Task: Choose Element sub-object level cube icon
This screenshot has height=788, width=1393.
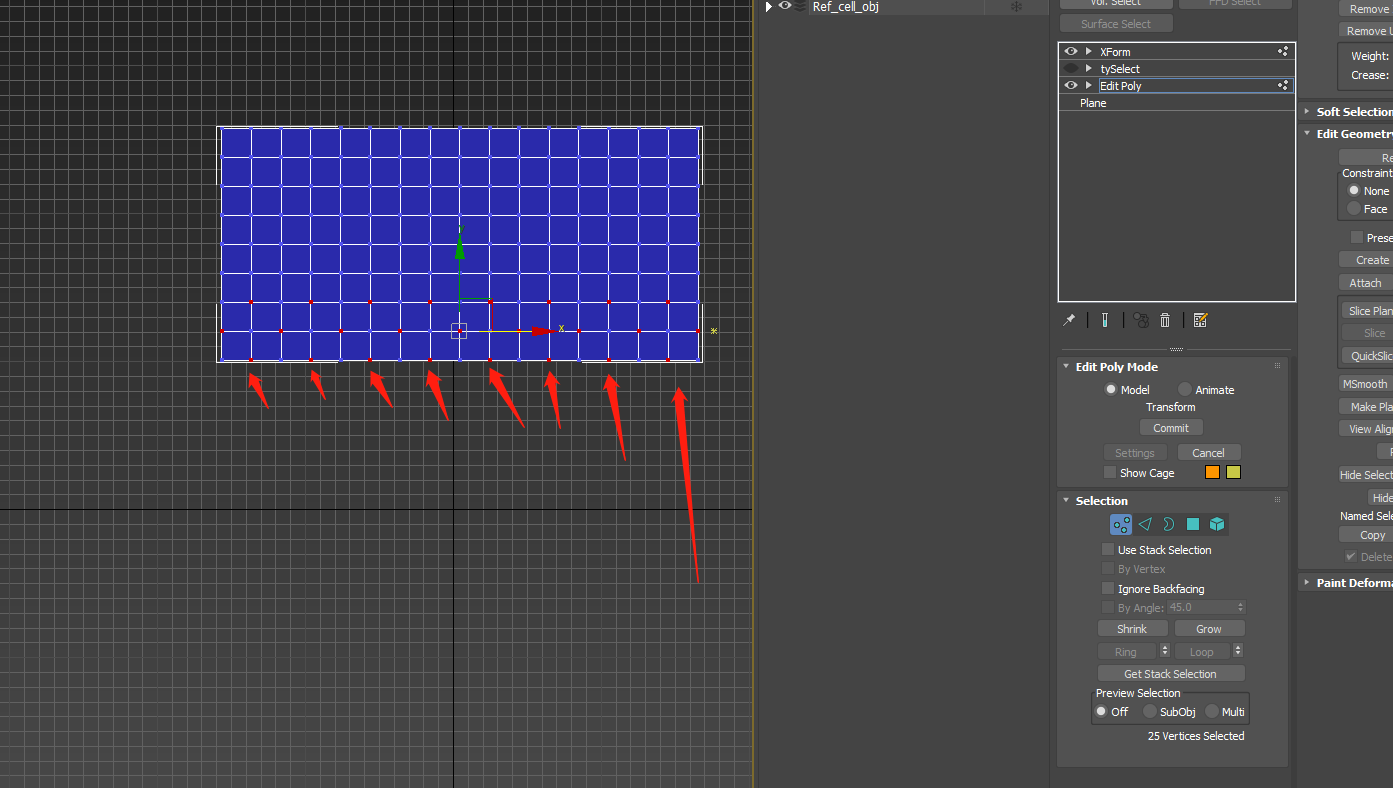Action: point(1217,524)
